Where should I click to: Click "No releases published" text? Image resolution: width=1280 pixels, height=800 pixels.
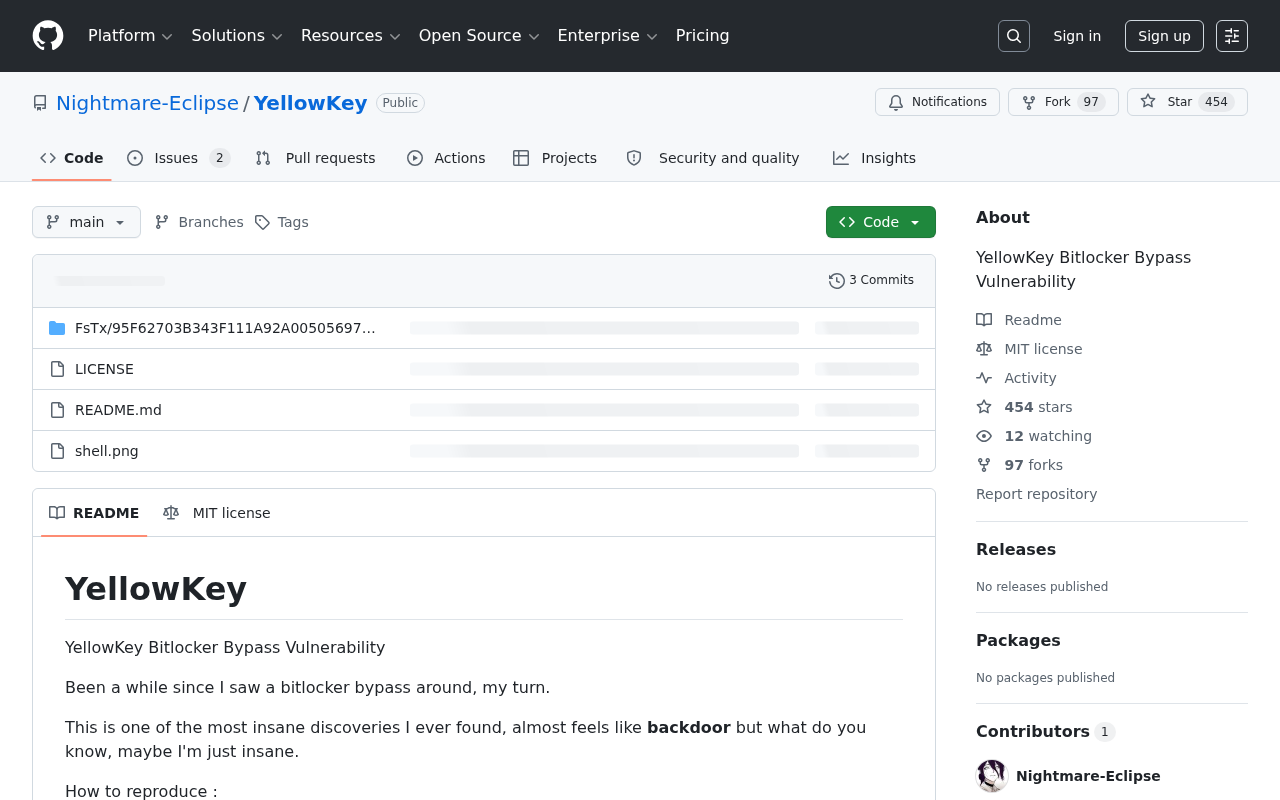coord(1042,587)
